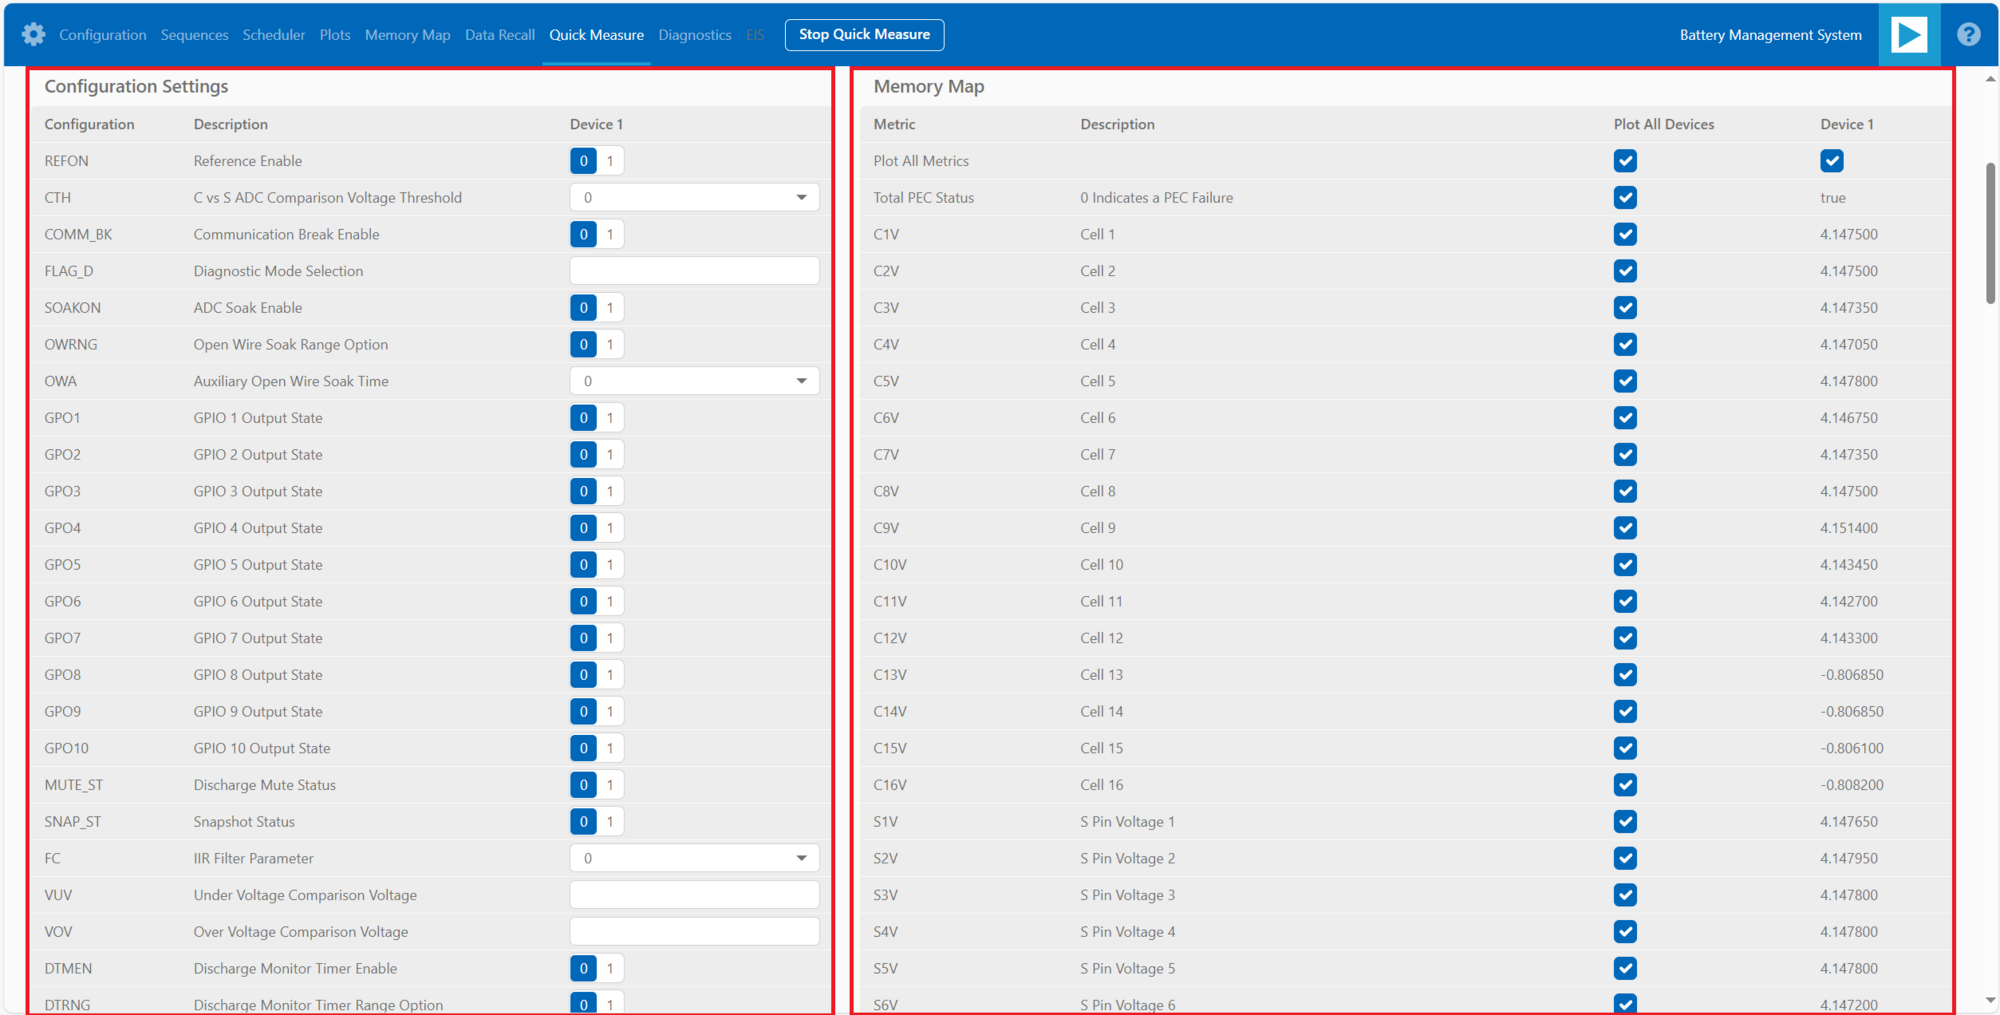Click the VUV Under Voltage input field
Screen dimensions: 2000x1015
pos(694,894)
